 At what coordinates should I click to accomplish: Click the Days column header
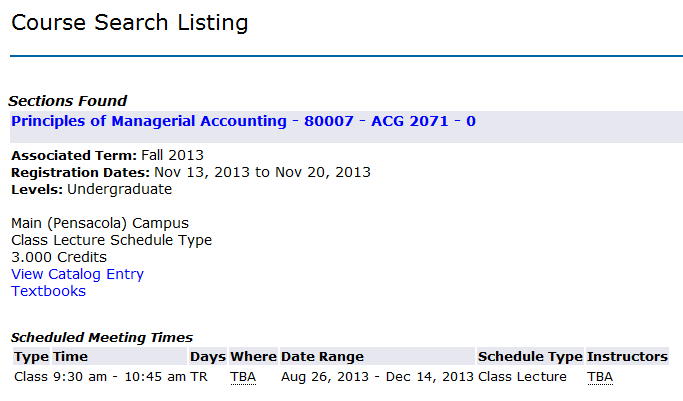[208, 357]
